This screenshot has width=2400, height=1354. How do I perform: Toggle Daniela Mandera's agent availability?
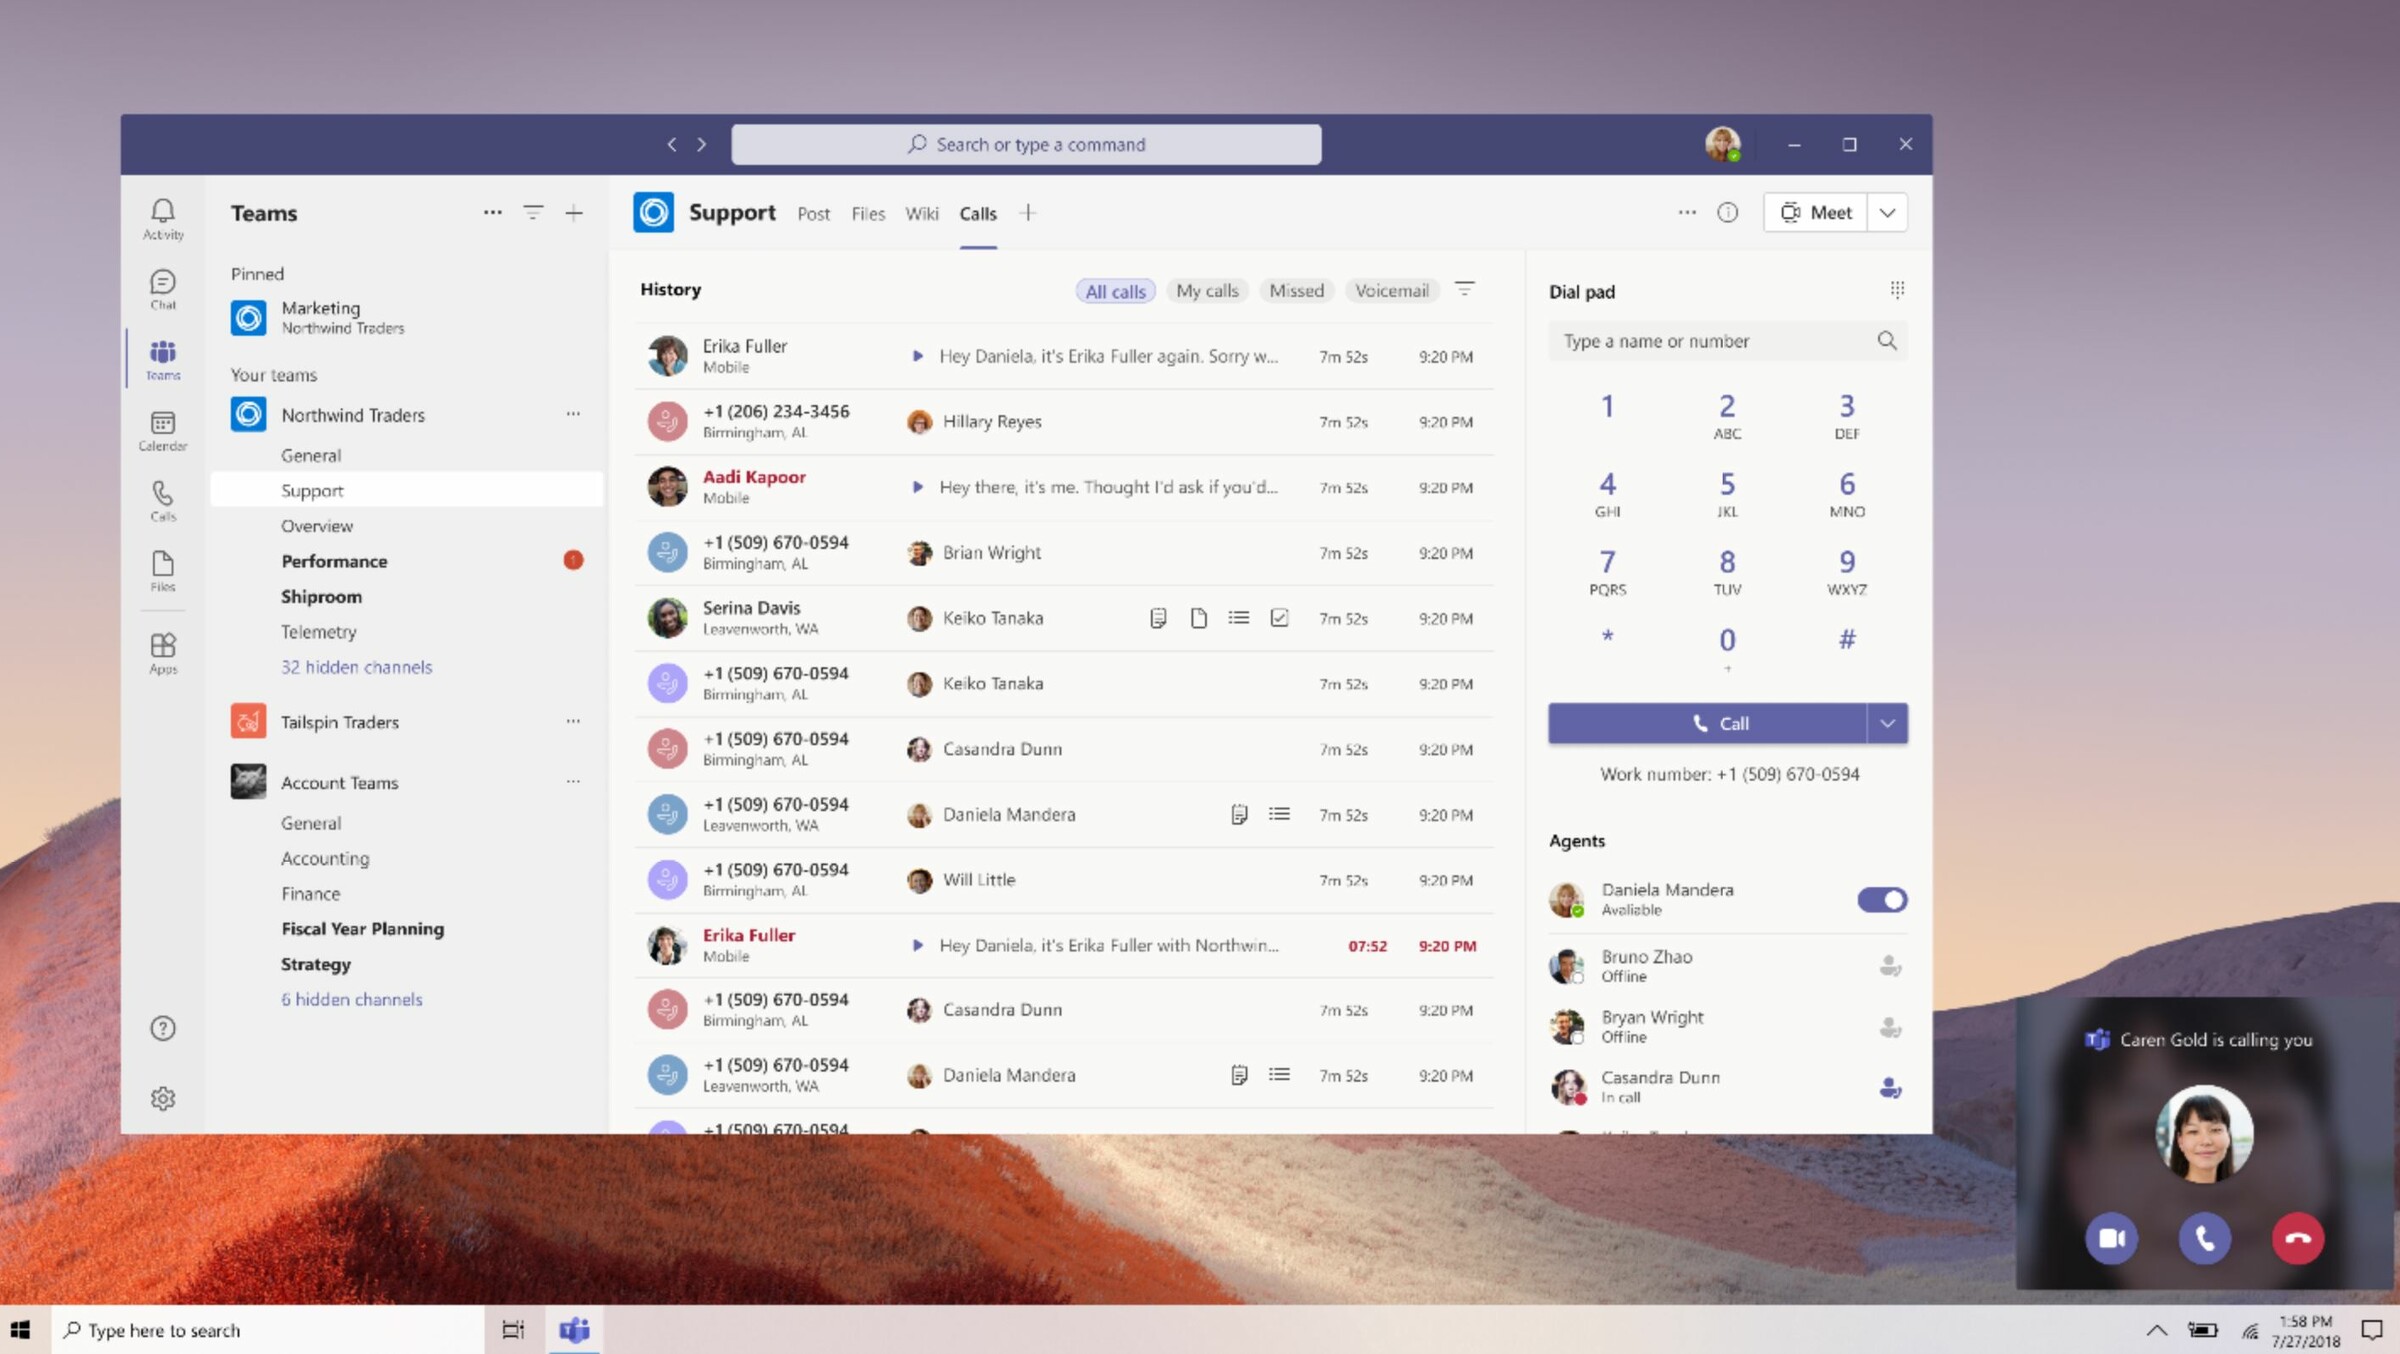[1880, 899]
